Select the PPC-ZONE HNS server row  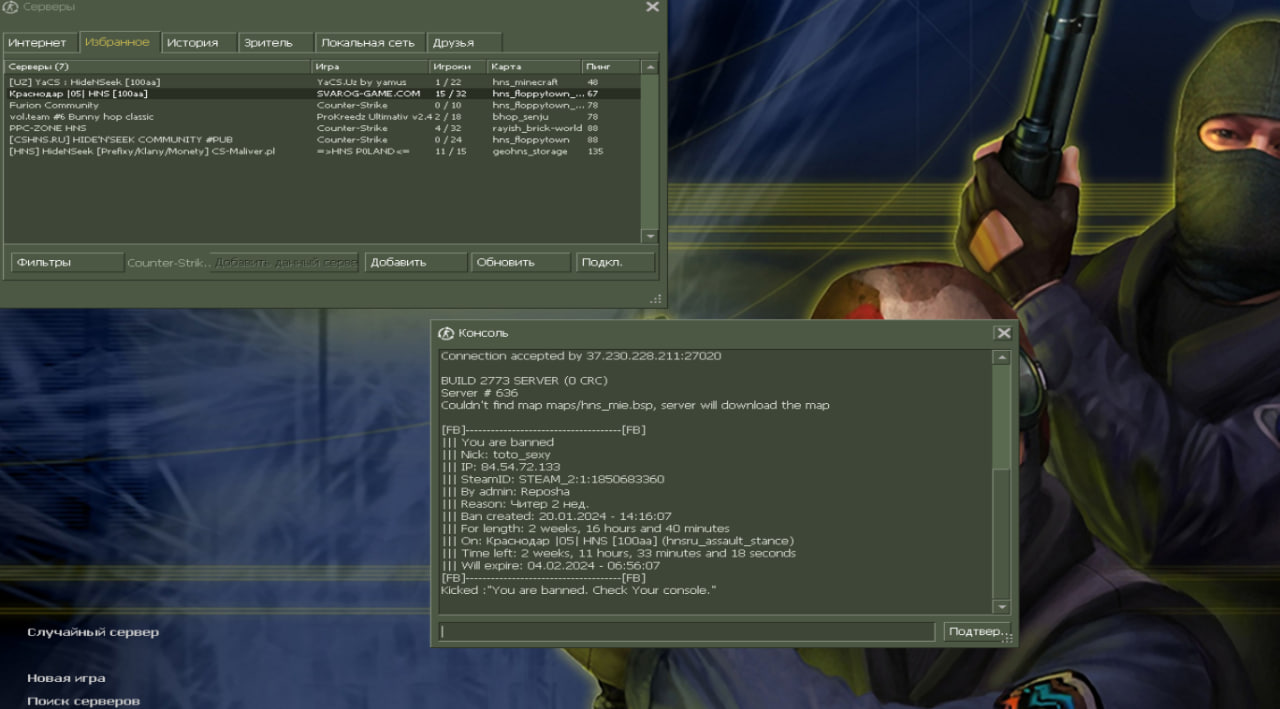(322, 128)
